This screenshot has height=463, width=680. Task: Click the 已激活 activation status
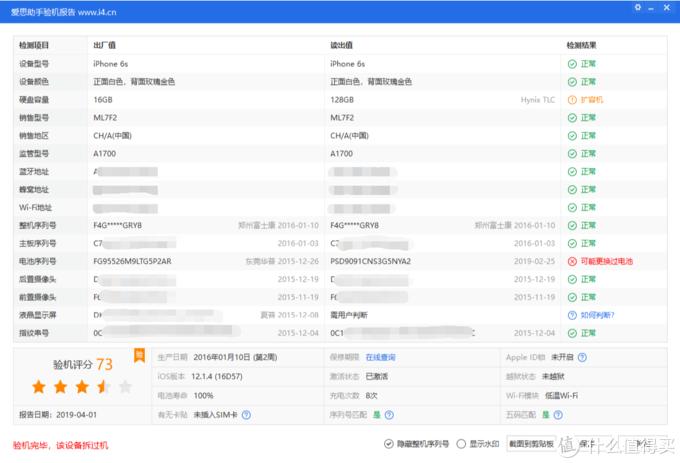tap(376, 376)
